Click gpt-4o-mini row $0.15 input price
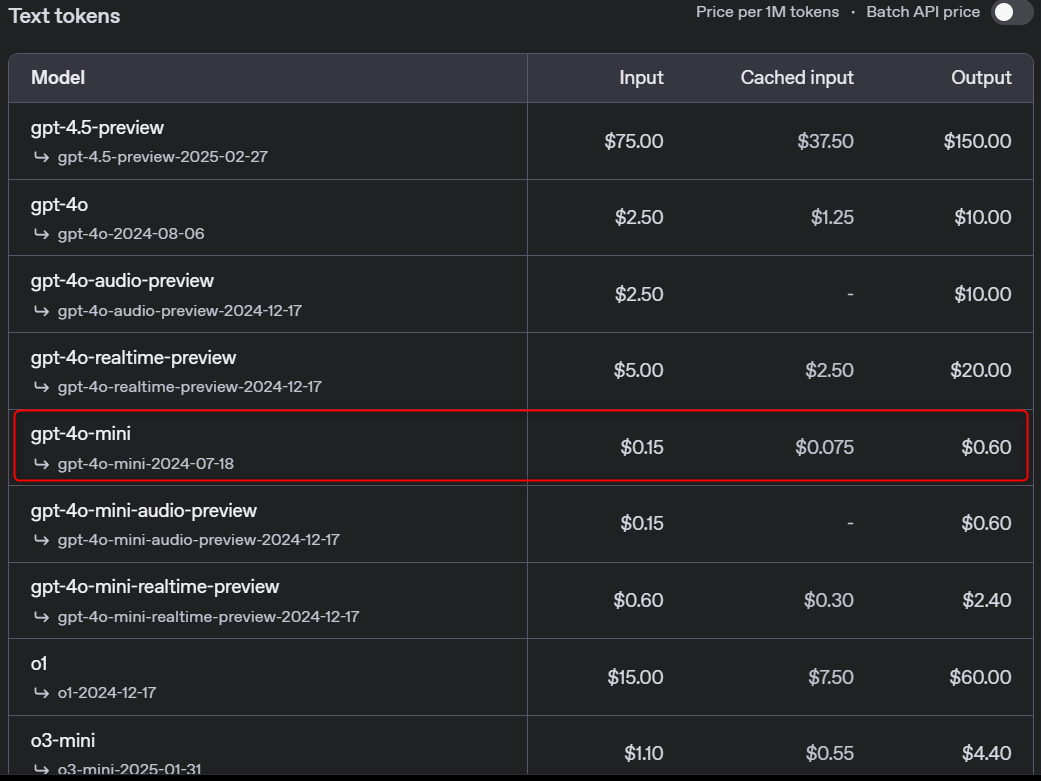This screenshot has width=1041, height=781. (641, 447)
